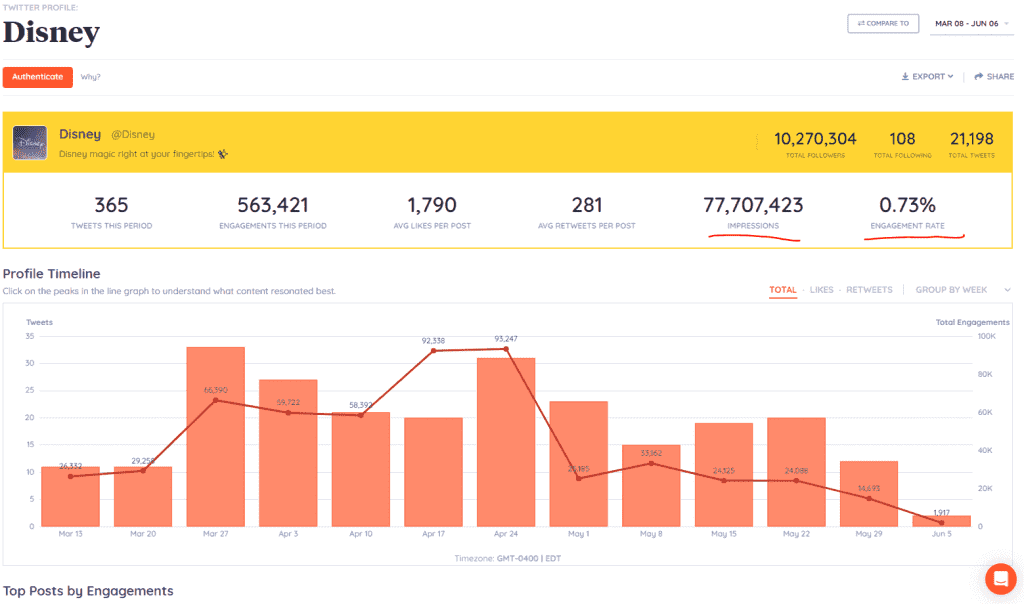
Task: Click the 0.73% engagement rate value
Action: (x=907, y=205)
